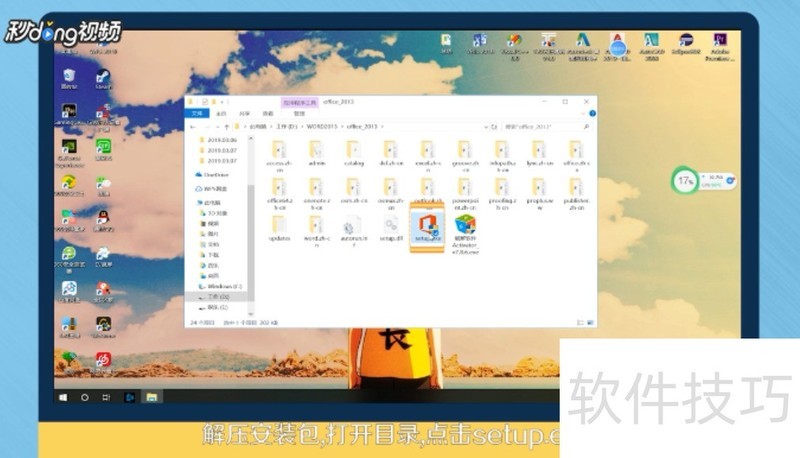Viewport: 800px width, 458px height.
Task: Expand the ribbon with the chevron beside help
Action: click(x=583, y=113)
